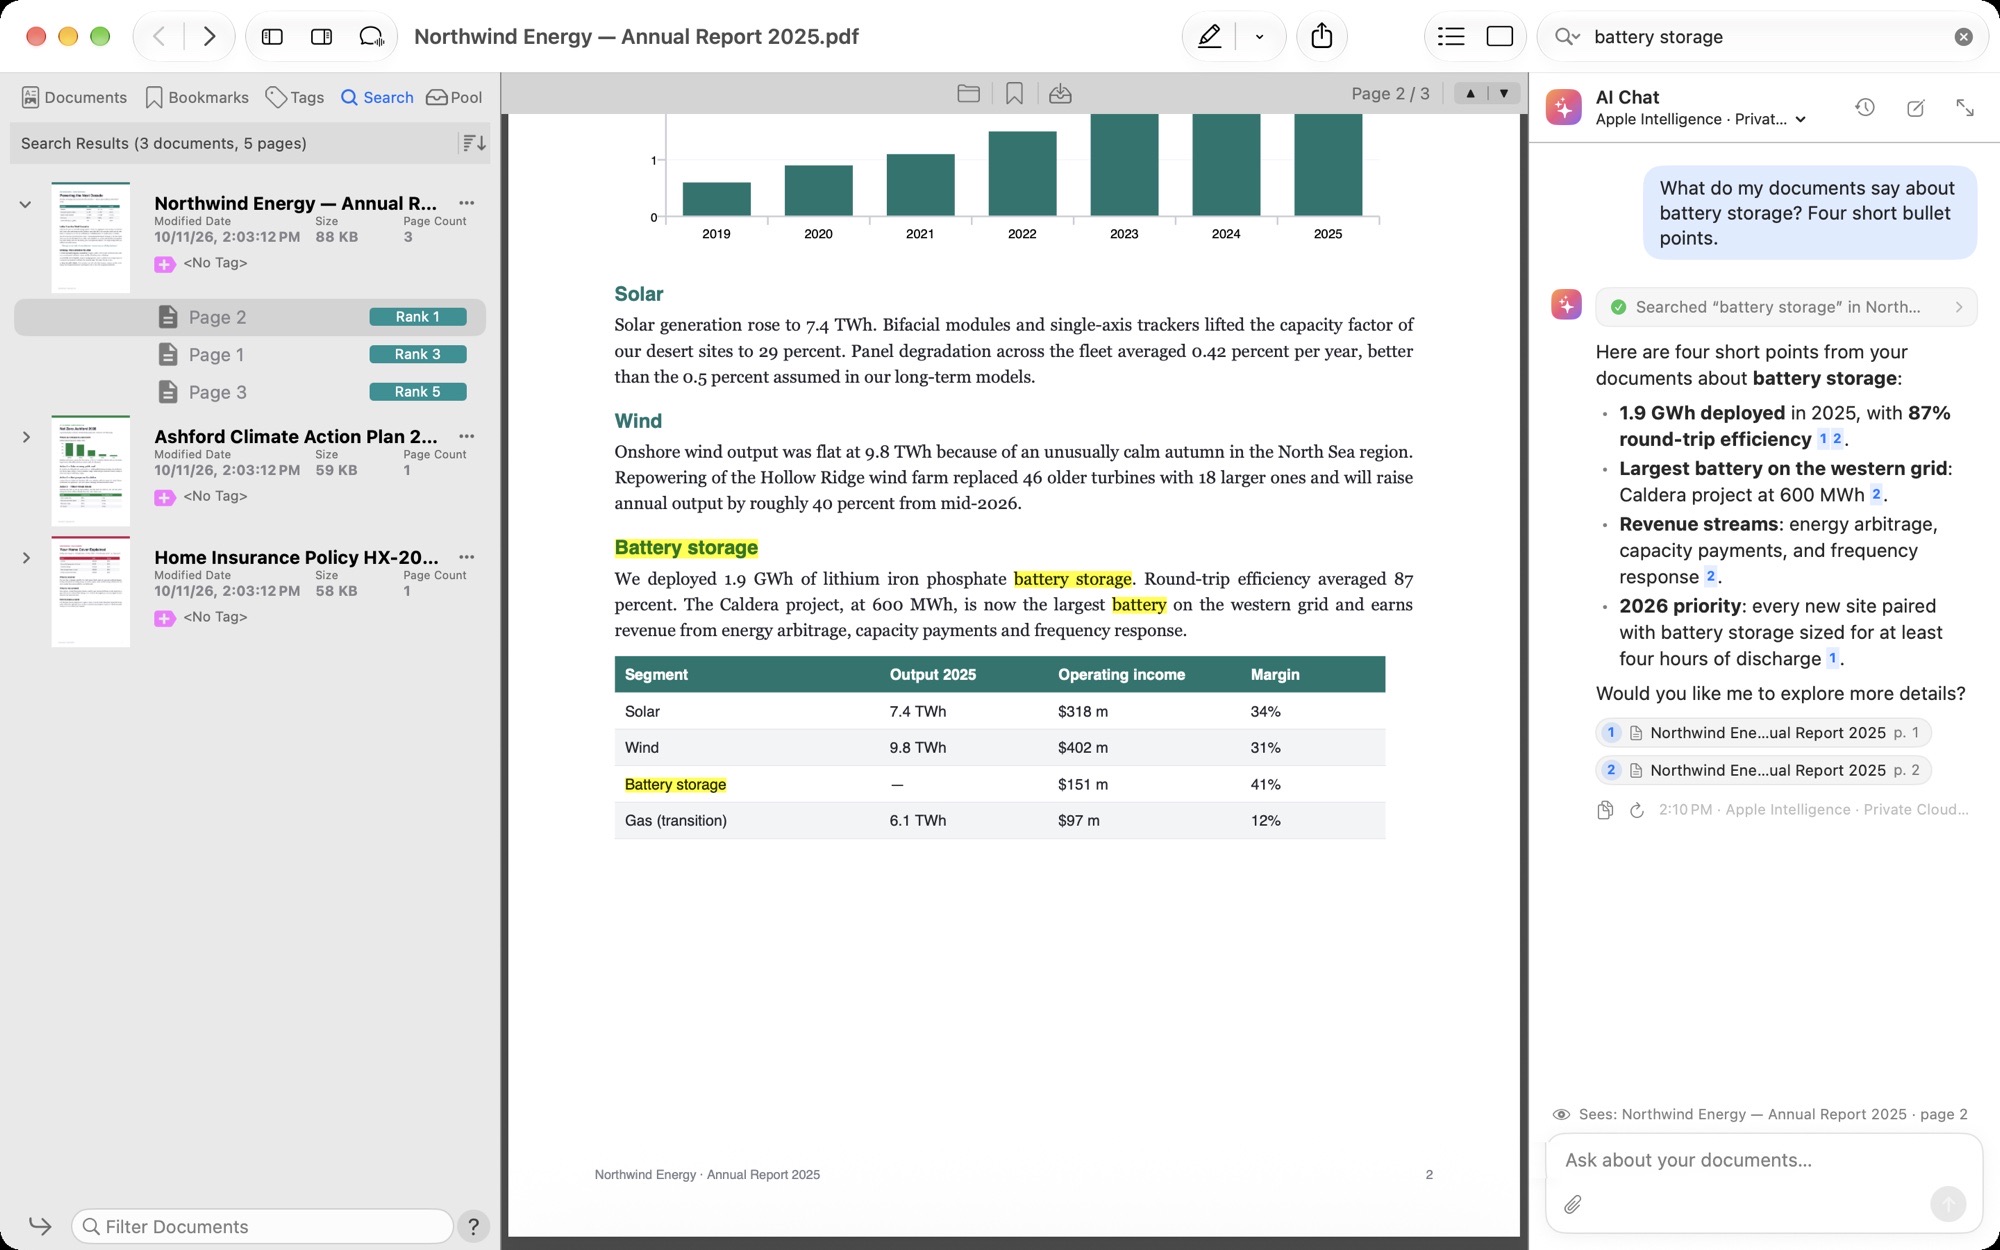Screen dimensions: 2000x1250
Task: Click the add to pool tray icon
Action: click(1060, 94)
